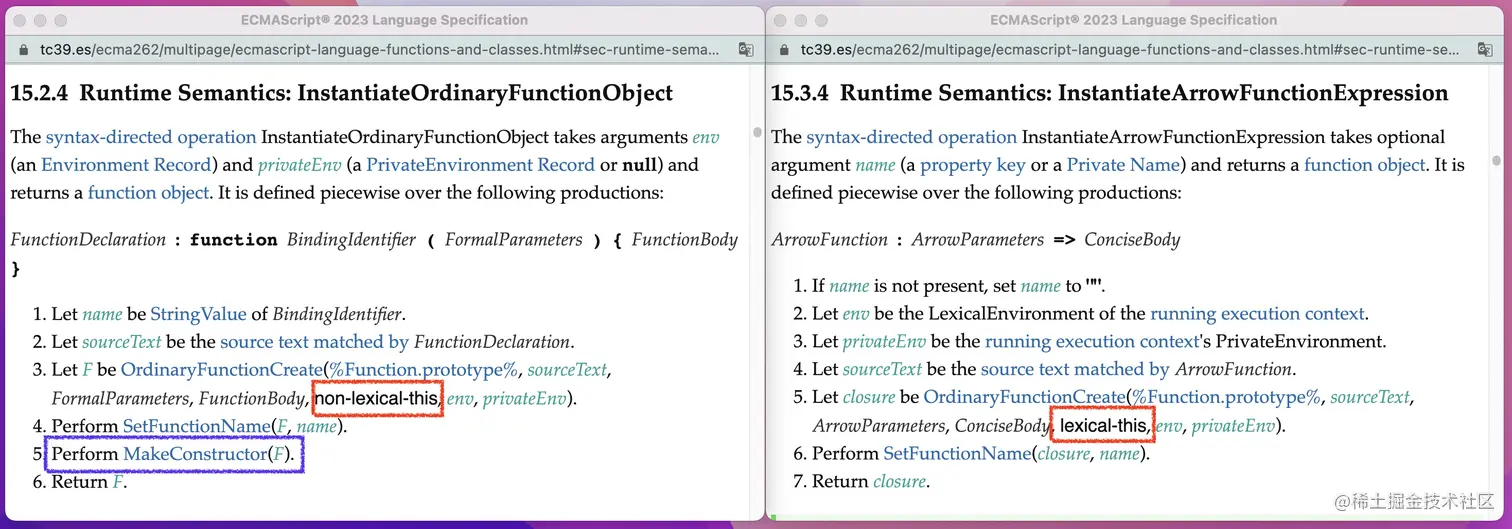Click the lock icon in right window's address bar
The image size is (1512, 529).
[785, 49]
